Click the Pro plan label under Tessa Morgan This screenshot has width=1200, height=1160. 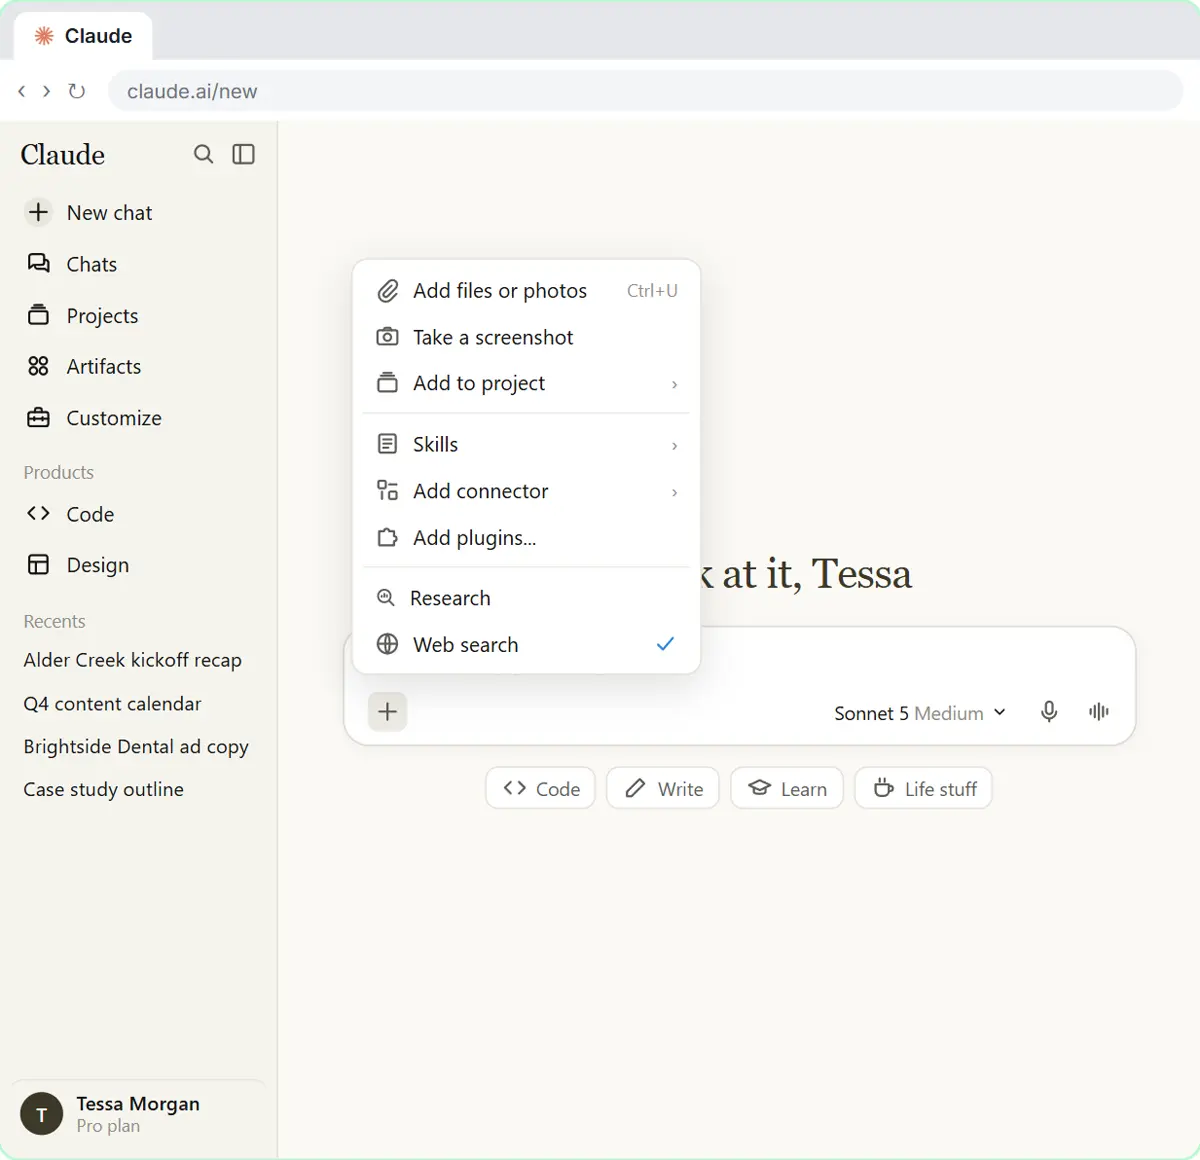(x=108, y=1126)
